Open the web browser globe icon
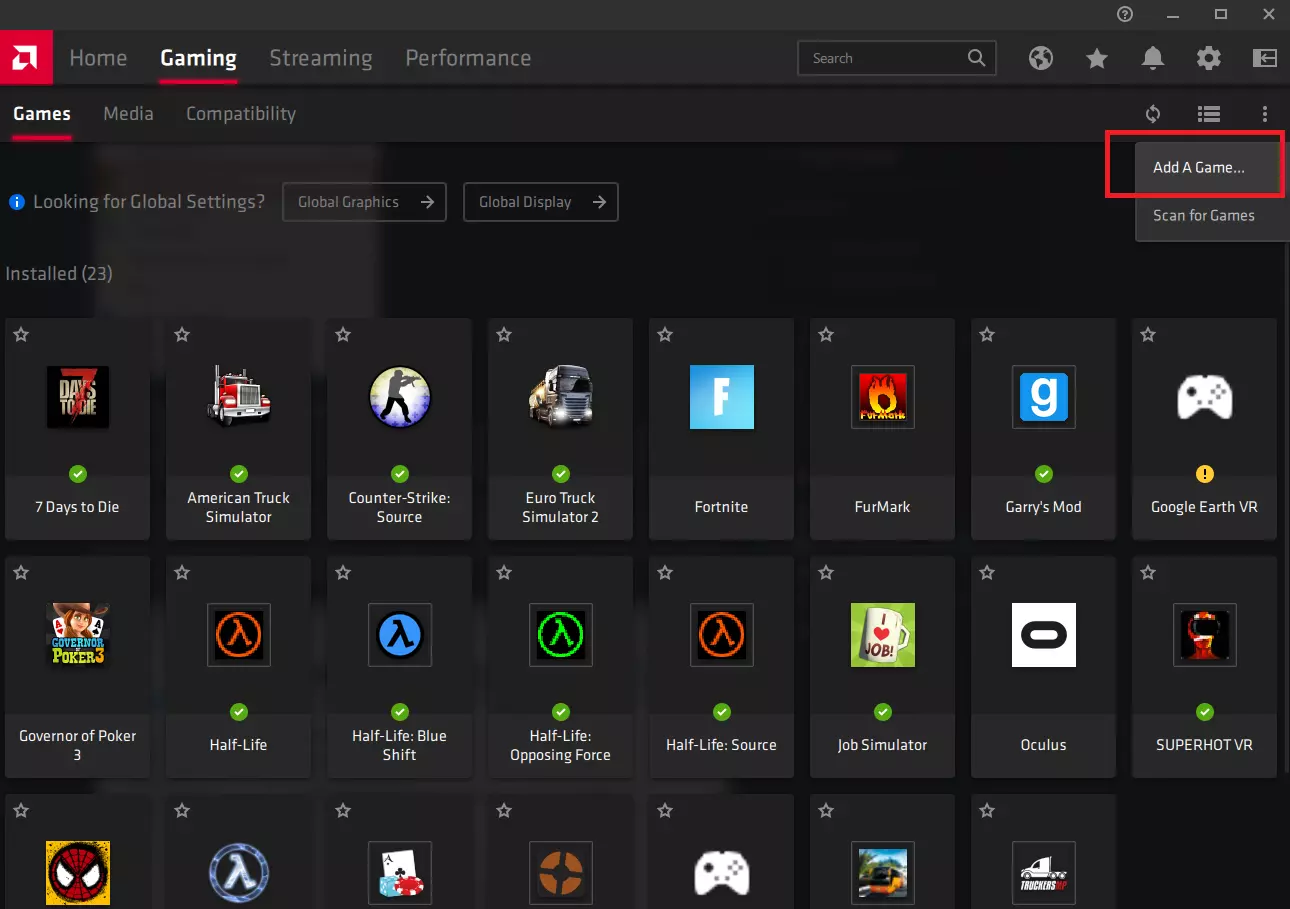Screen dimensions: 1290x909 tap(1041, 58)
